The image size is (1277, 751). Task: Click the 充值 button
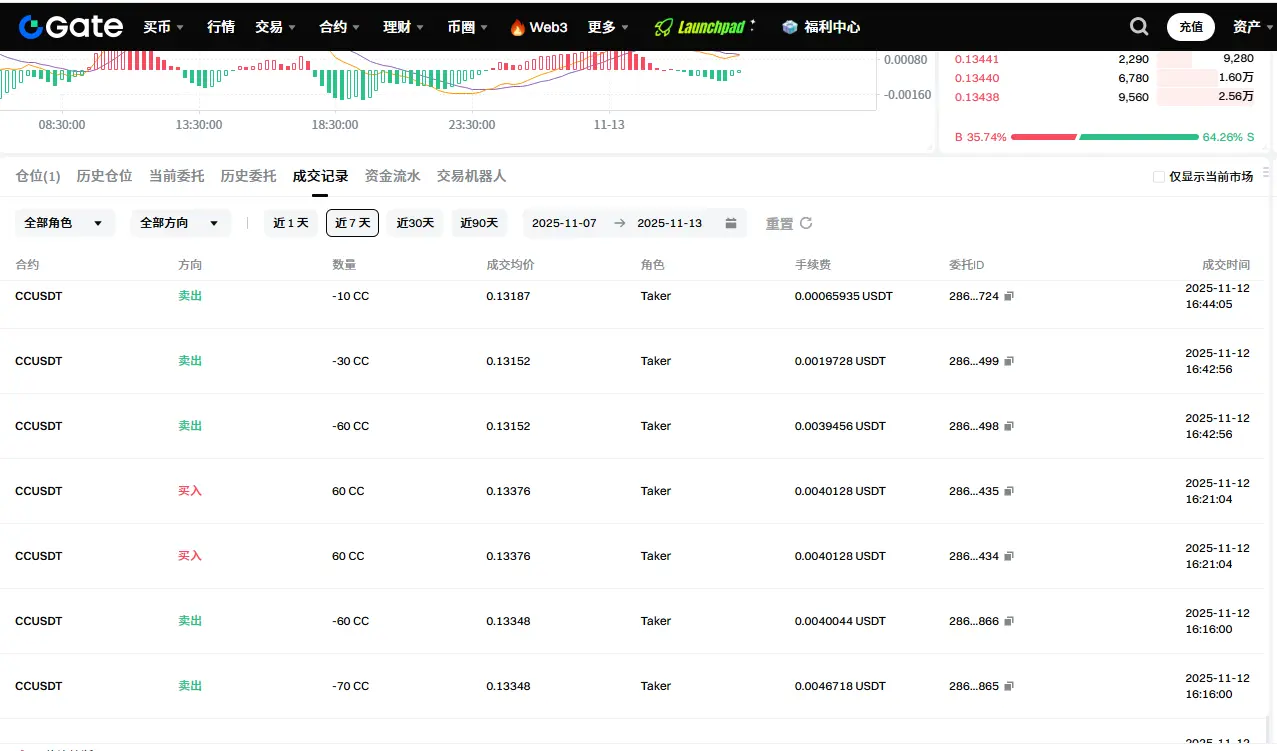click(x=1191, y=27)
